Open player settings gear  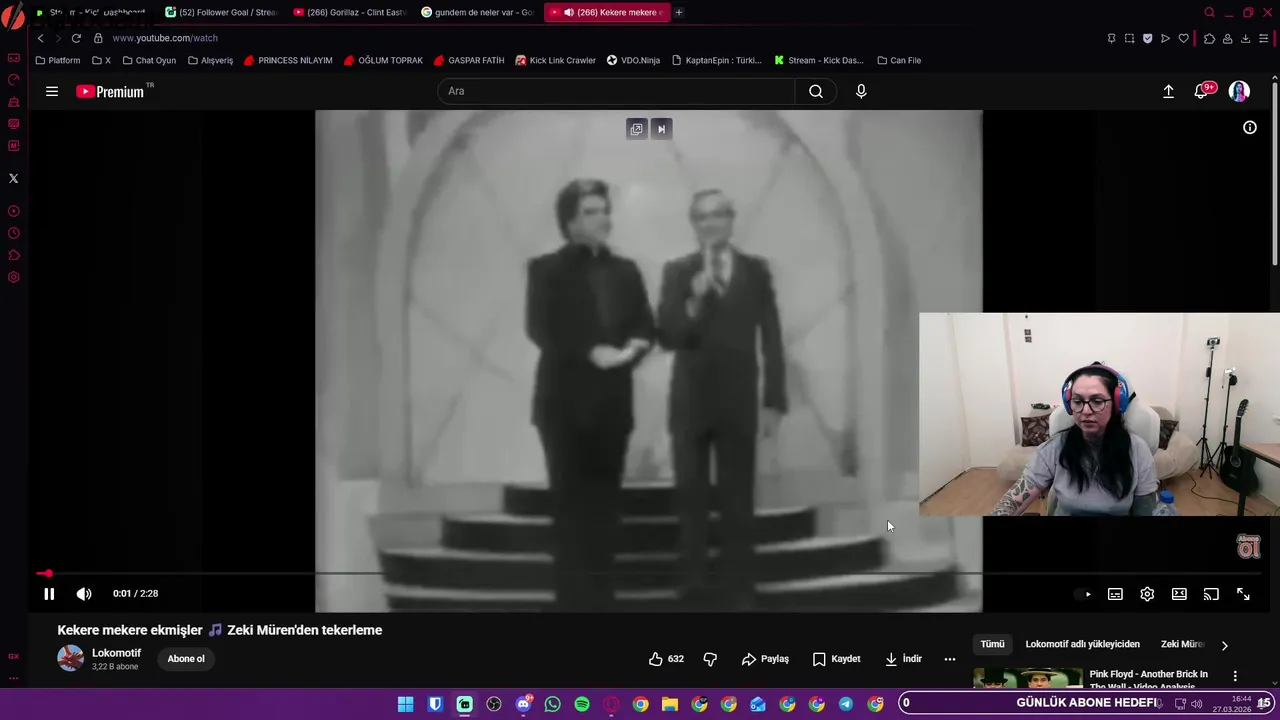[x=1147, y=594]
